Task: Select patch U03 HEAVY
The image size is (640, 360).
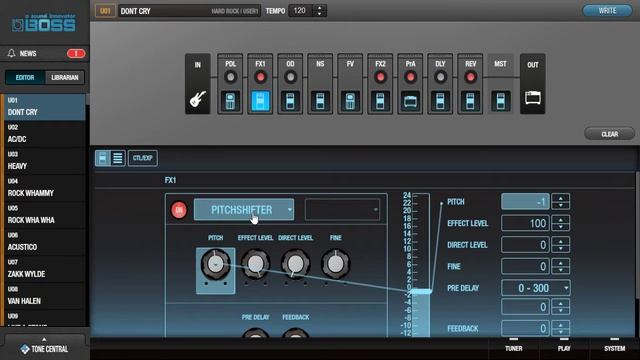Action: [x=45, y=161]
